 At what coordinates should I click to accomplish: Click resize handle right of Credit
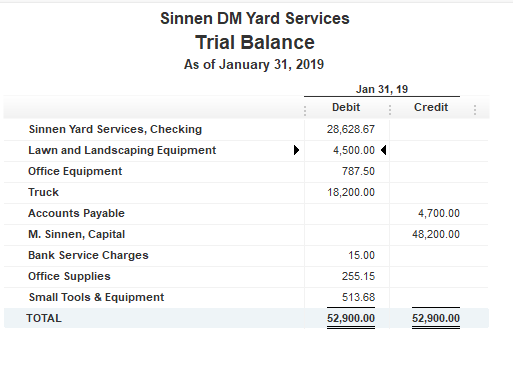(475, 110)
